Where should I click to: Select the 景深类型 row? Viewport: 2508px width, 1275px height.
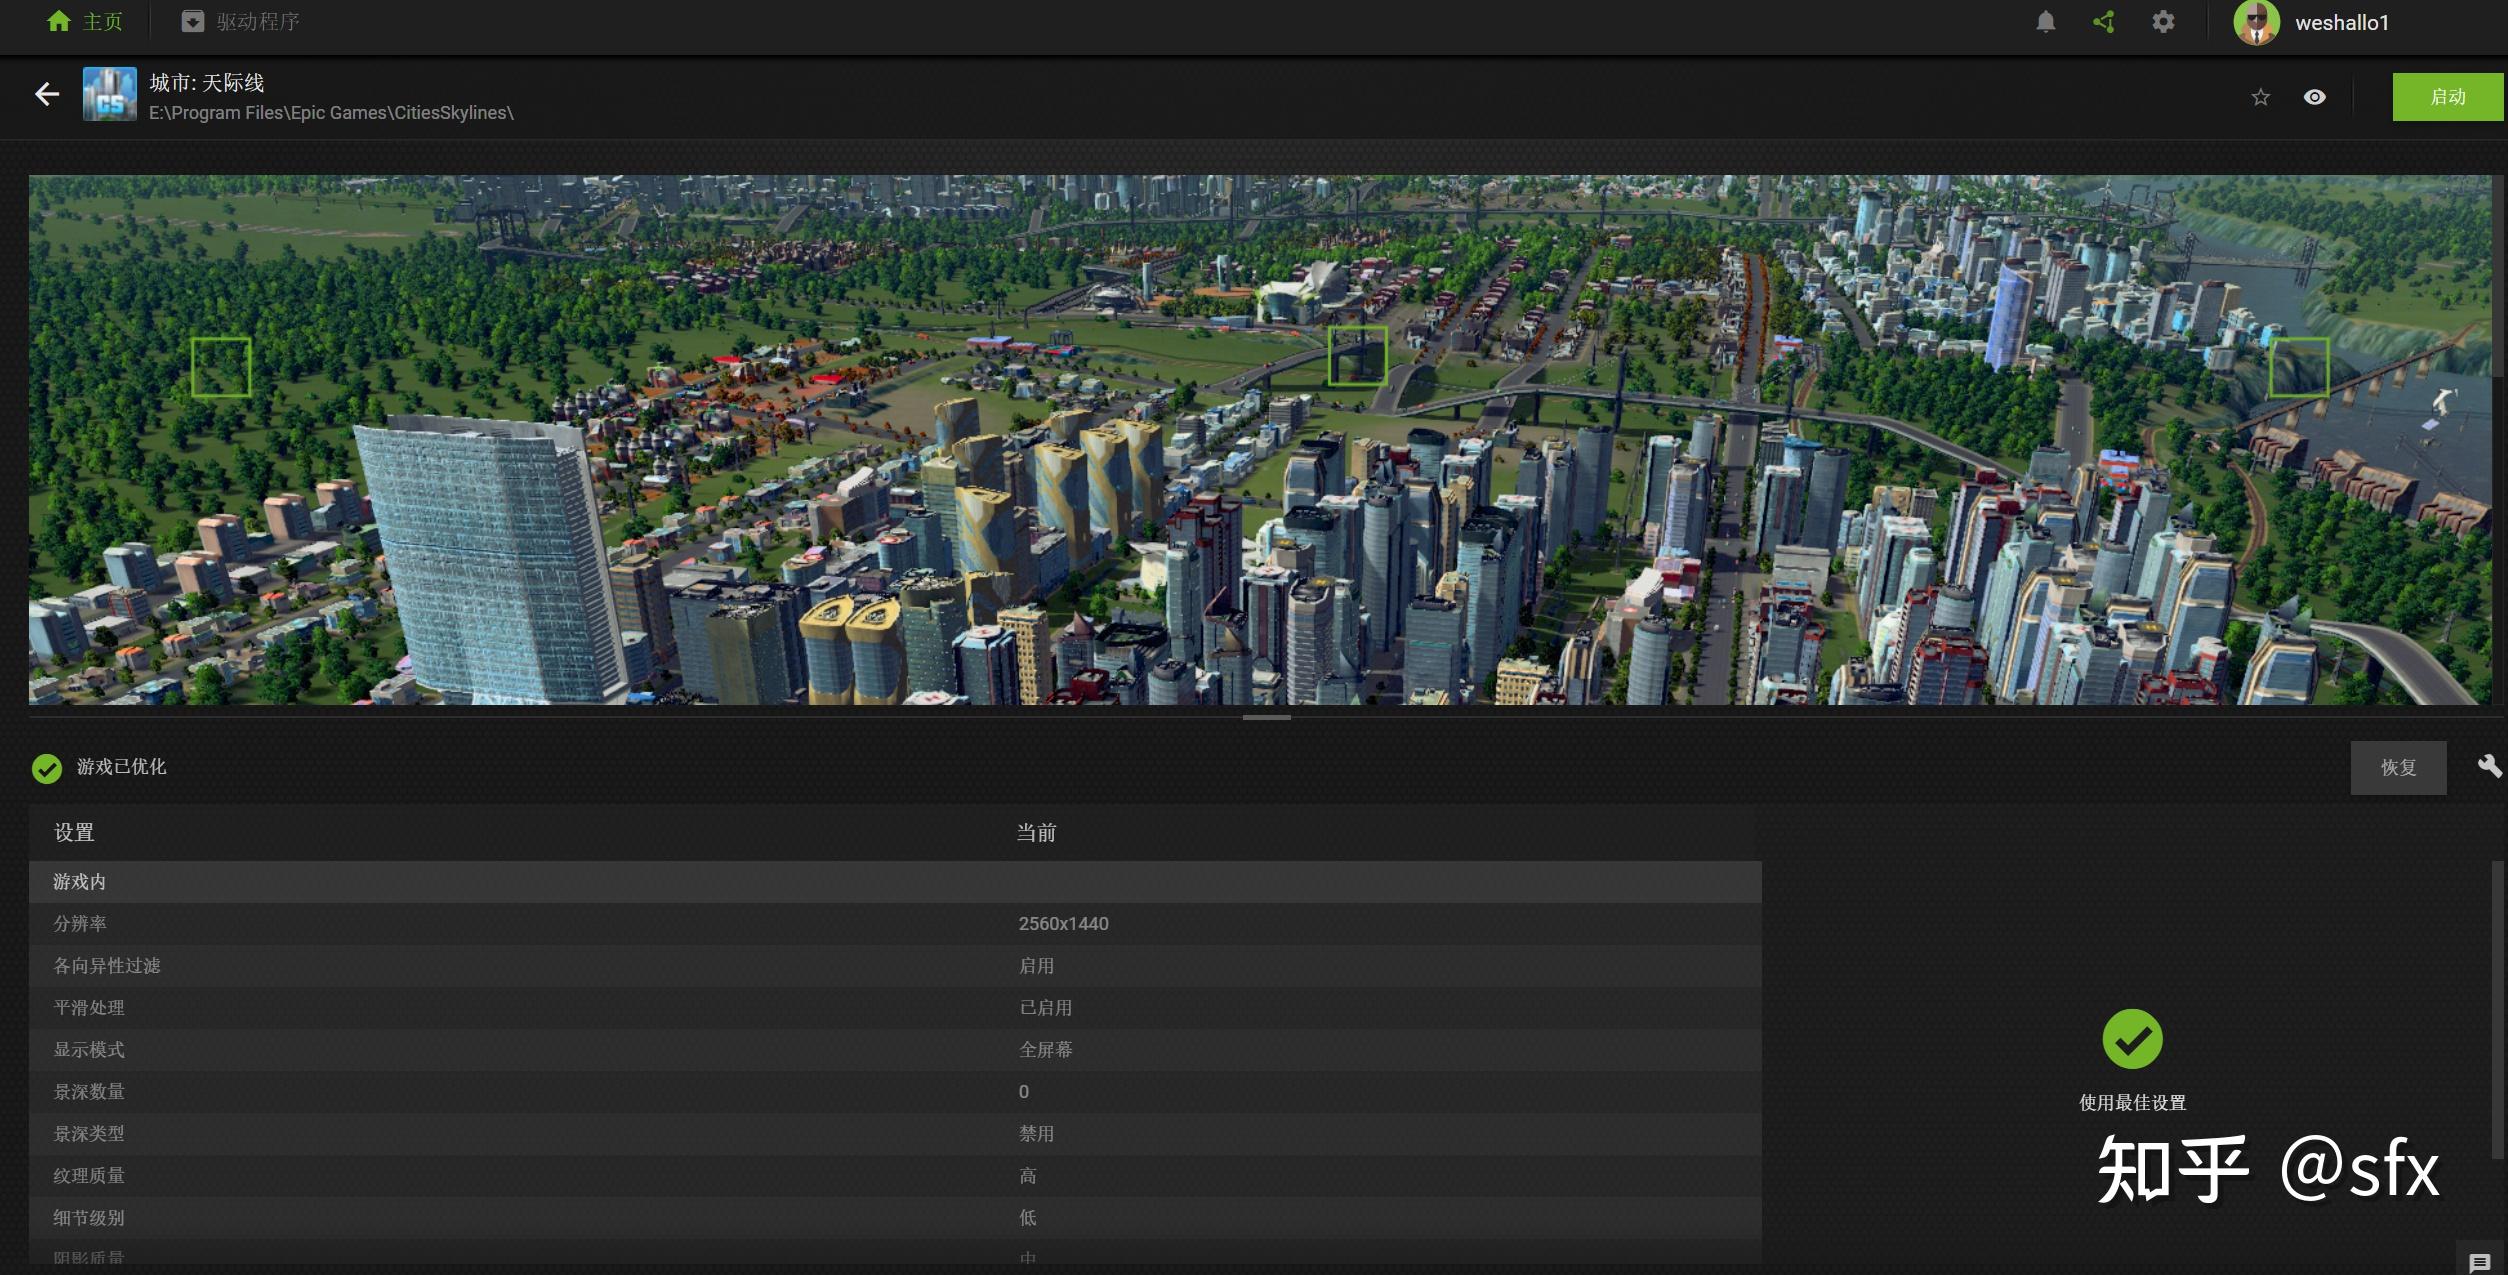895,1134
